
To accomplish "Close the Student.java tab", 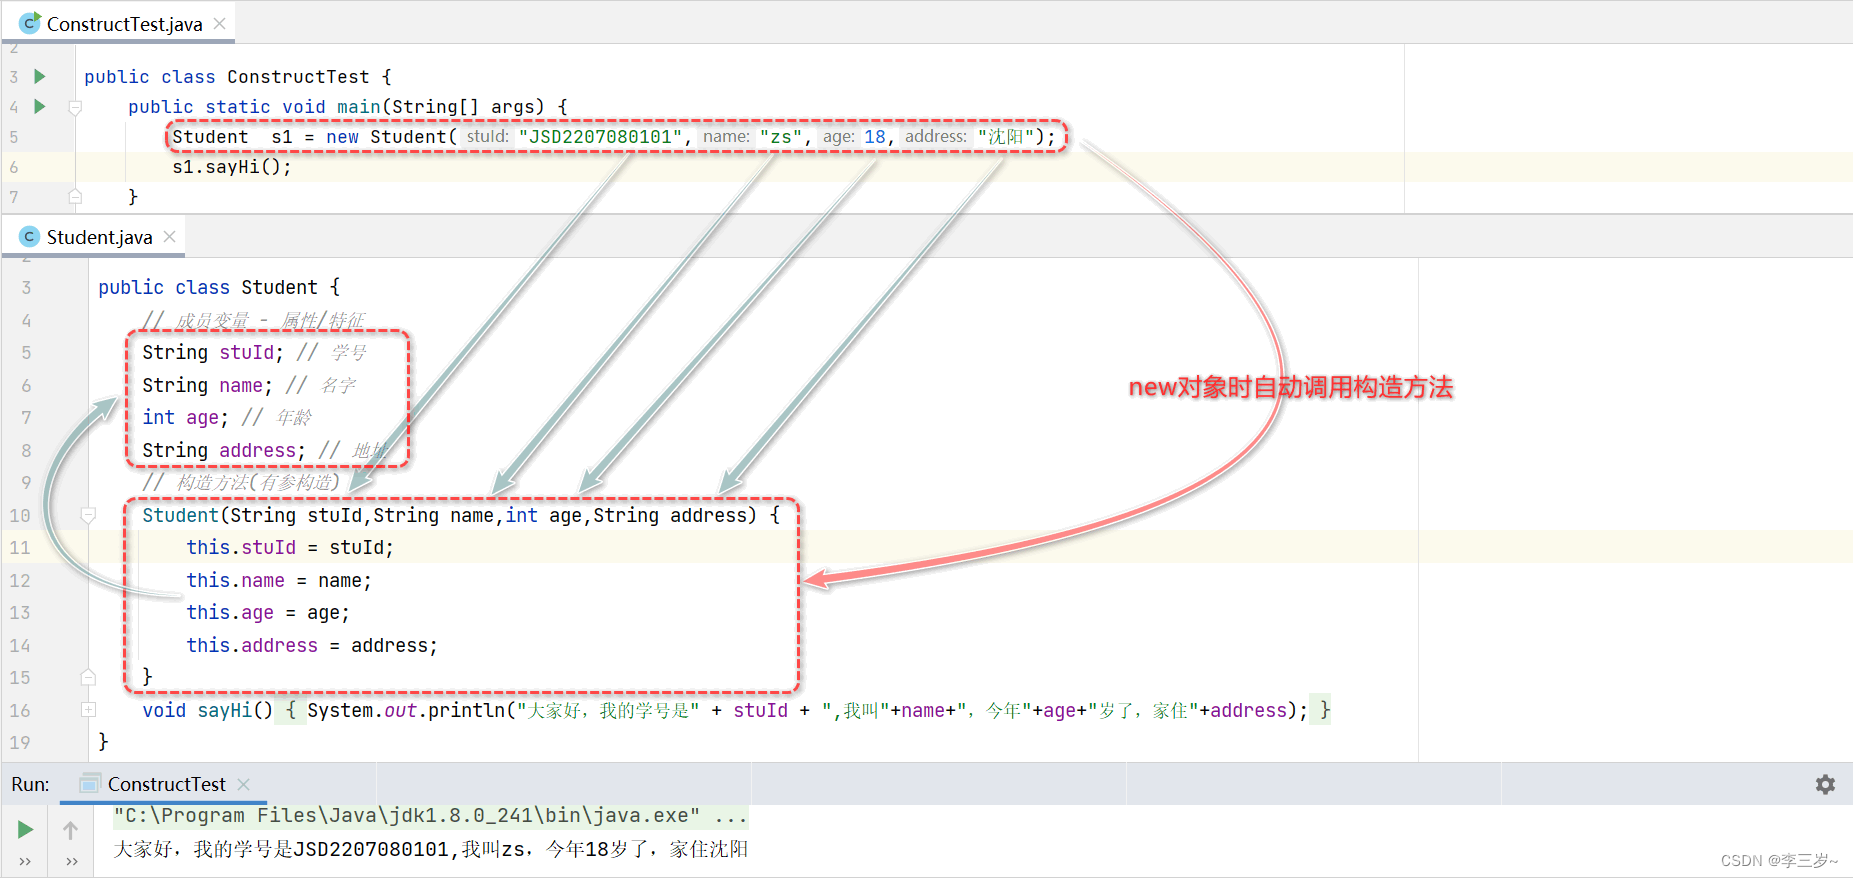I will coord(170,236).
